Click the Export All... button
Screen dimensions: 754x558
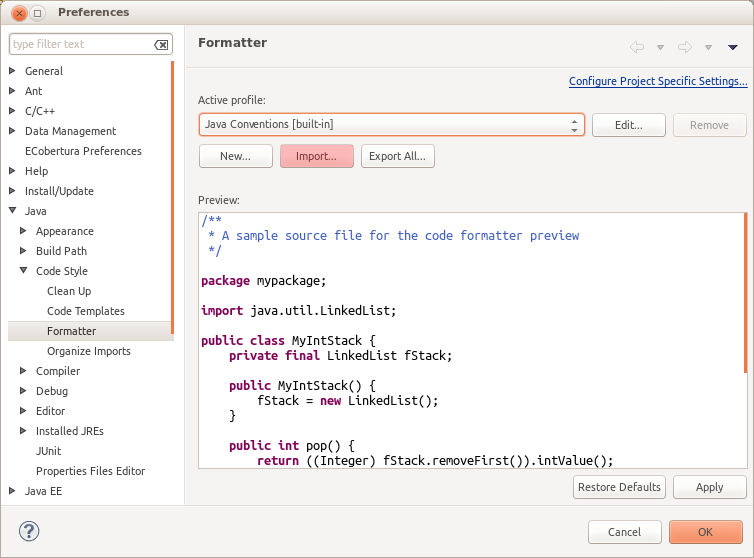(398, 156)
